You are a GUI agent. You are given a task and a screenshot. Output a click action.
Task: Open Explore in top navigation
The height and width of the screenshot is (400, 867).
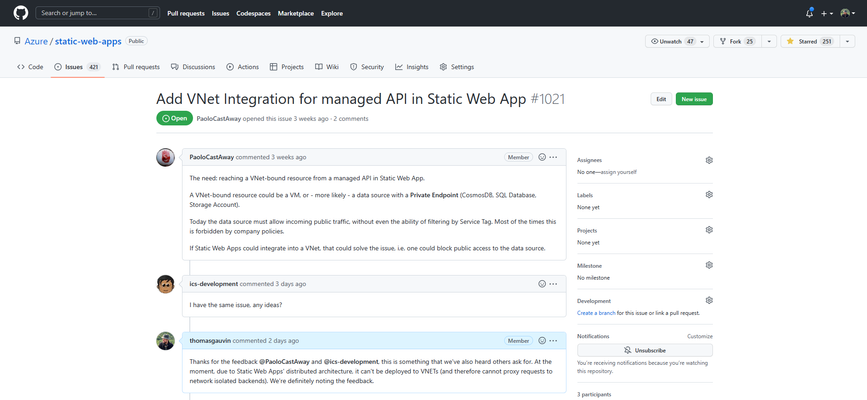point(332,13)
